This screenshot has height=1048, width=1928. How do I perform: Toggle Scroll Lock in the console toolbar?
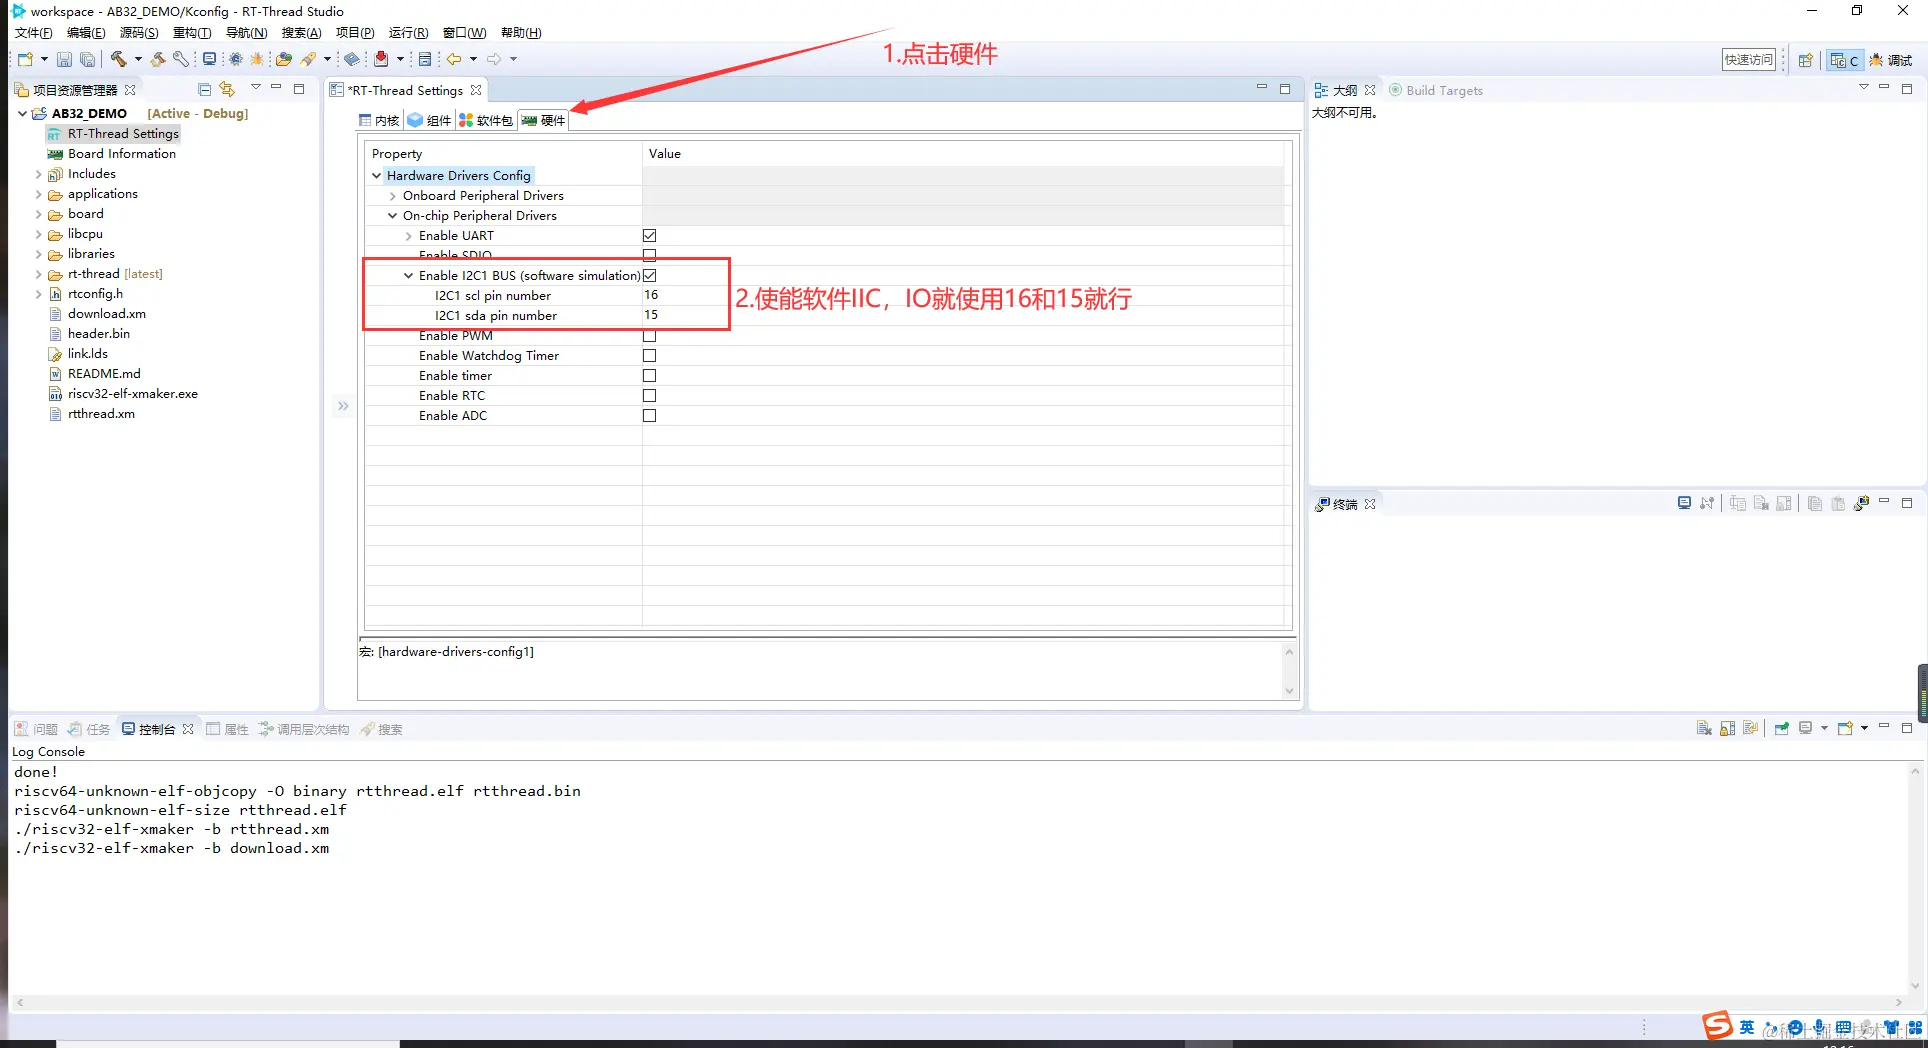coord(1727,728)
